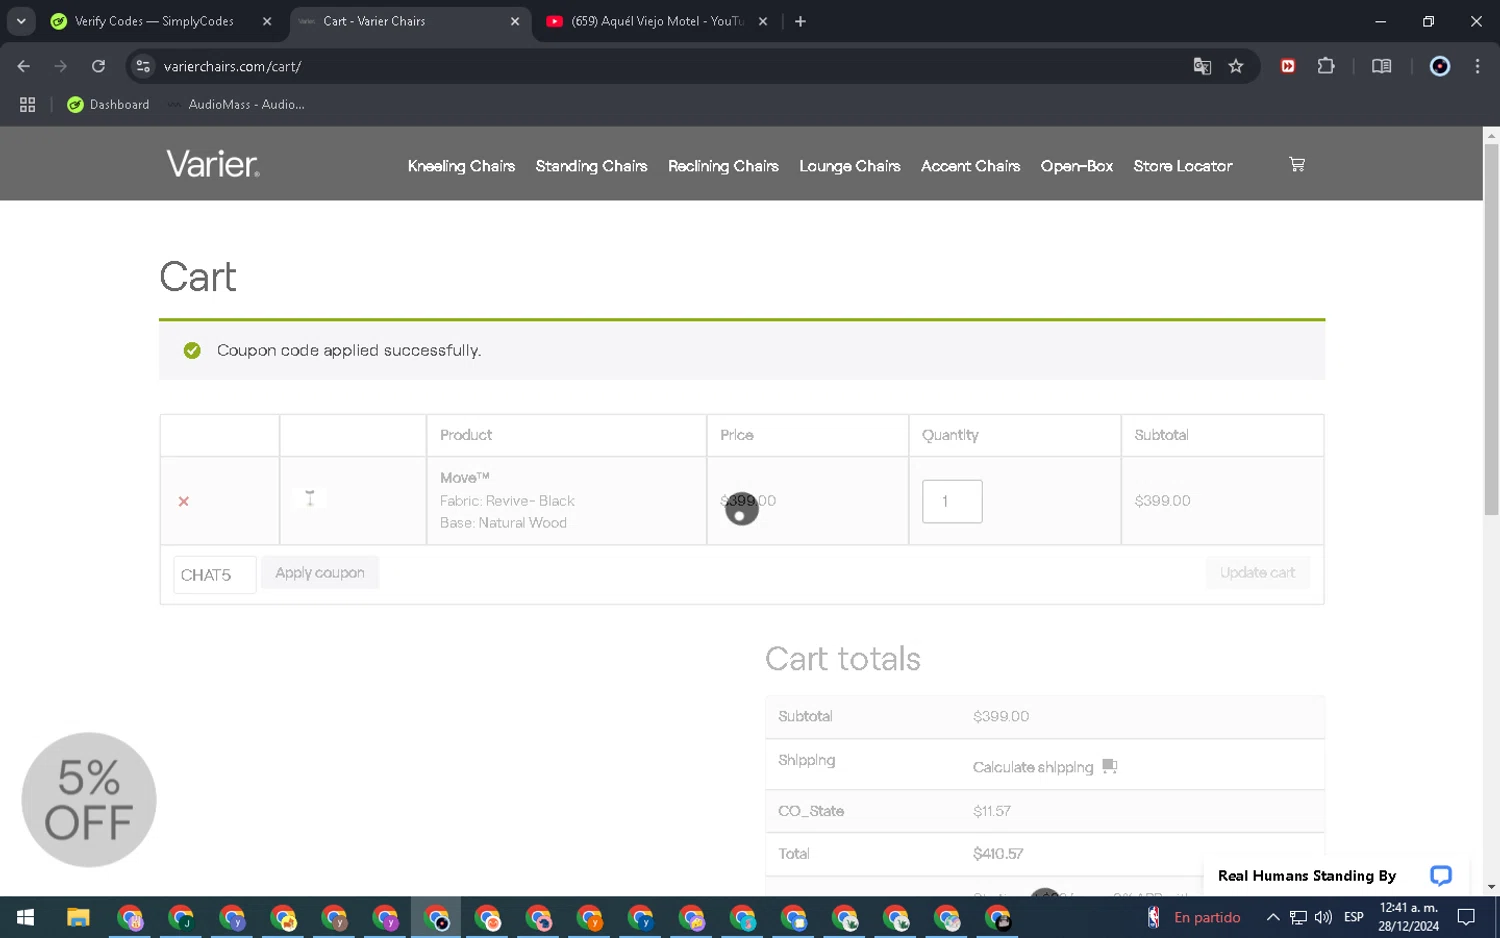Click the Varier logo

(213, 164)
